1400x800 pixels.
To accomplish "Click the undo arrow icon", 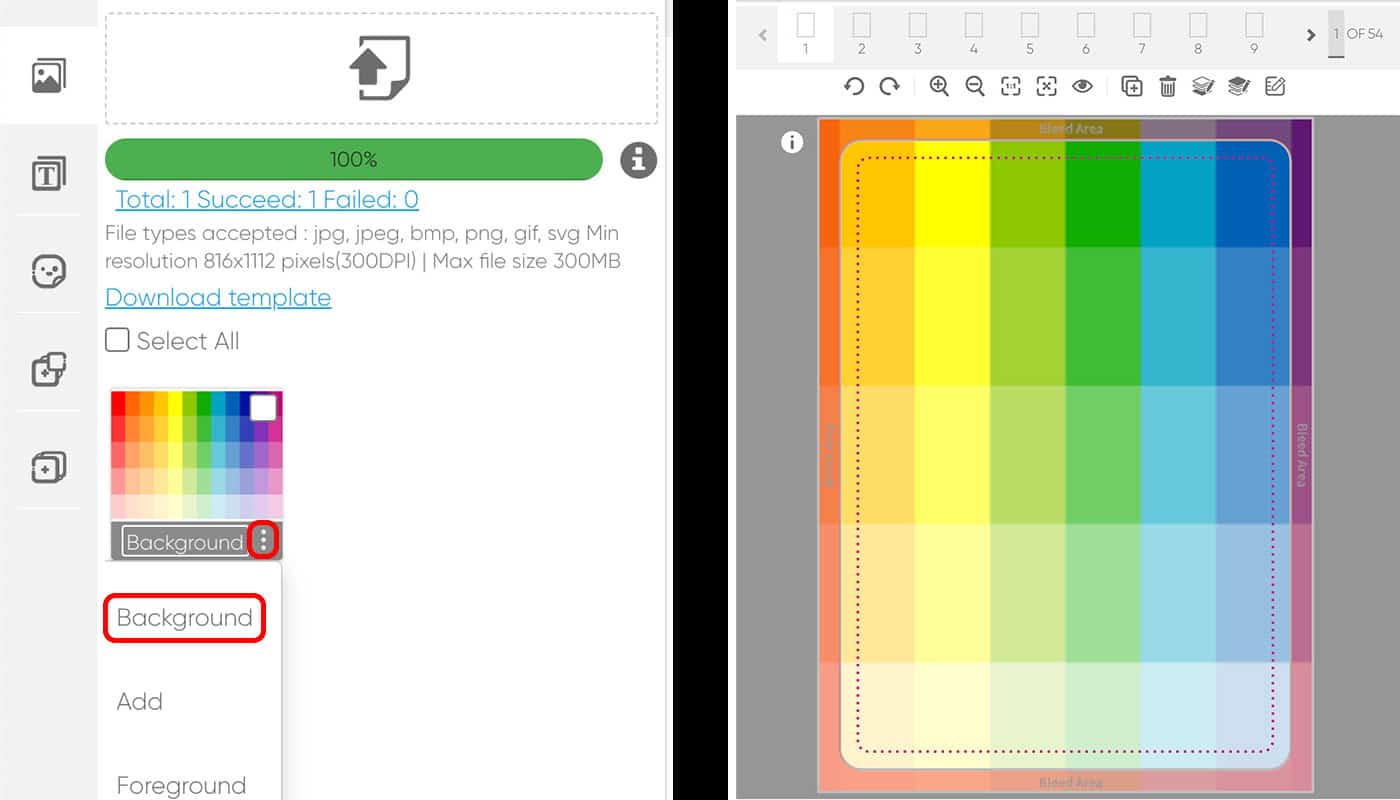I will (853, 87).
